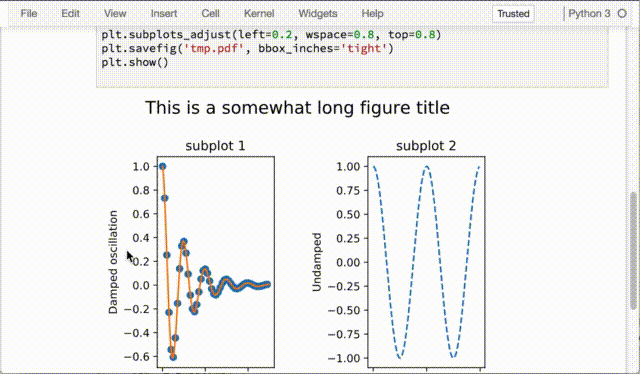Open the View menu
640x374 pixels.
(x=115, y=13)
